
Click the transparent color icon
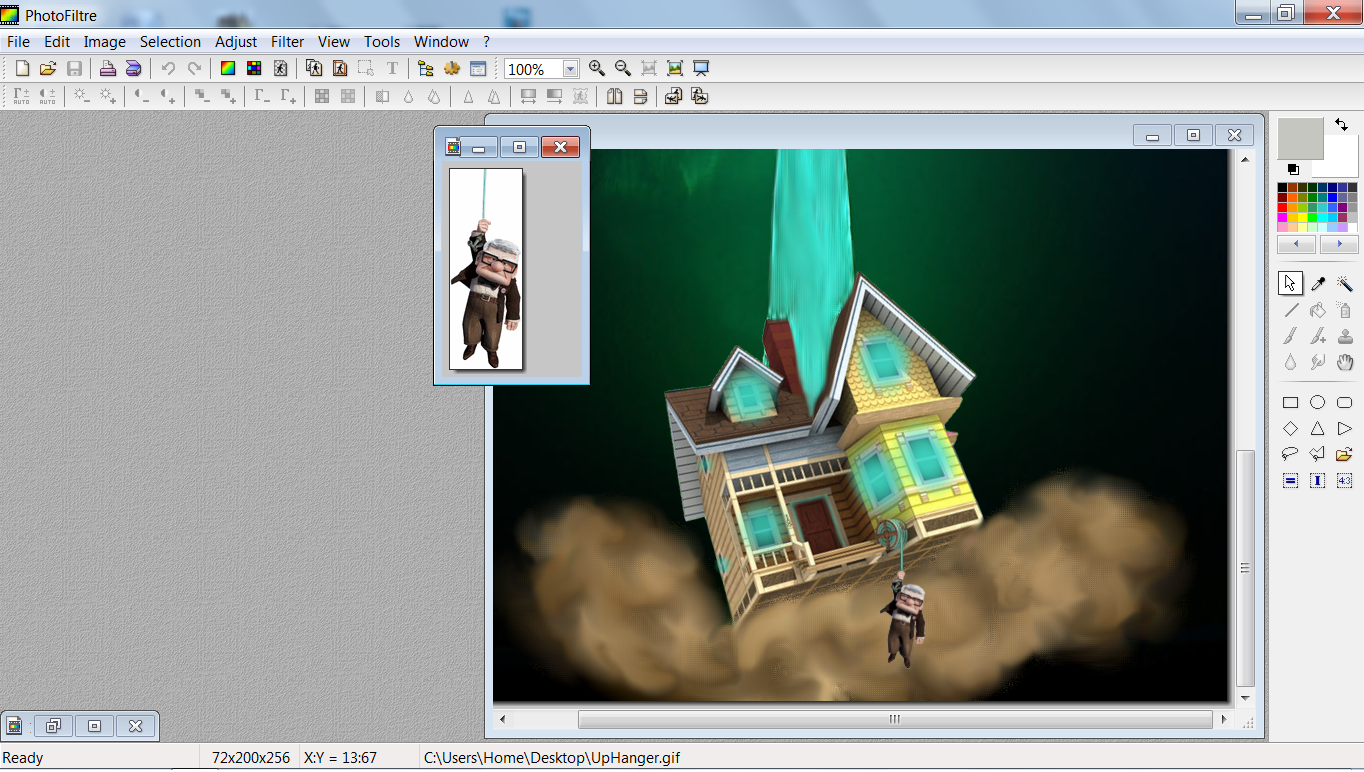click(280, 68)
